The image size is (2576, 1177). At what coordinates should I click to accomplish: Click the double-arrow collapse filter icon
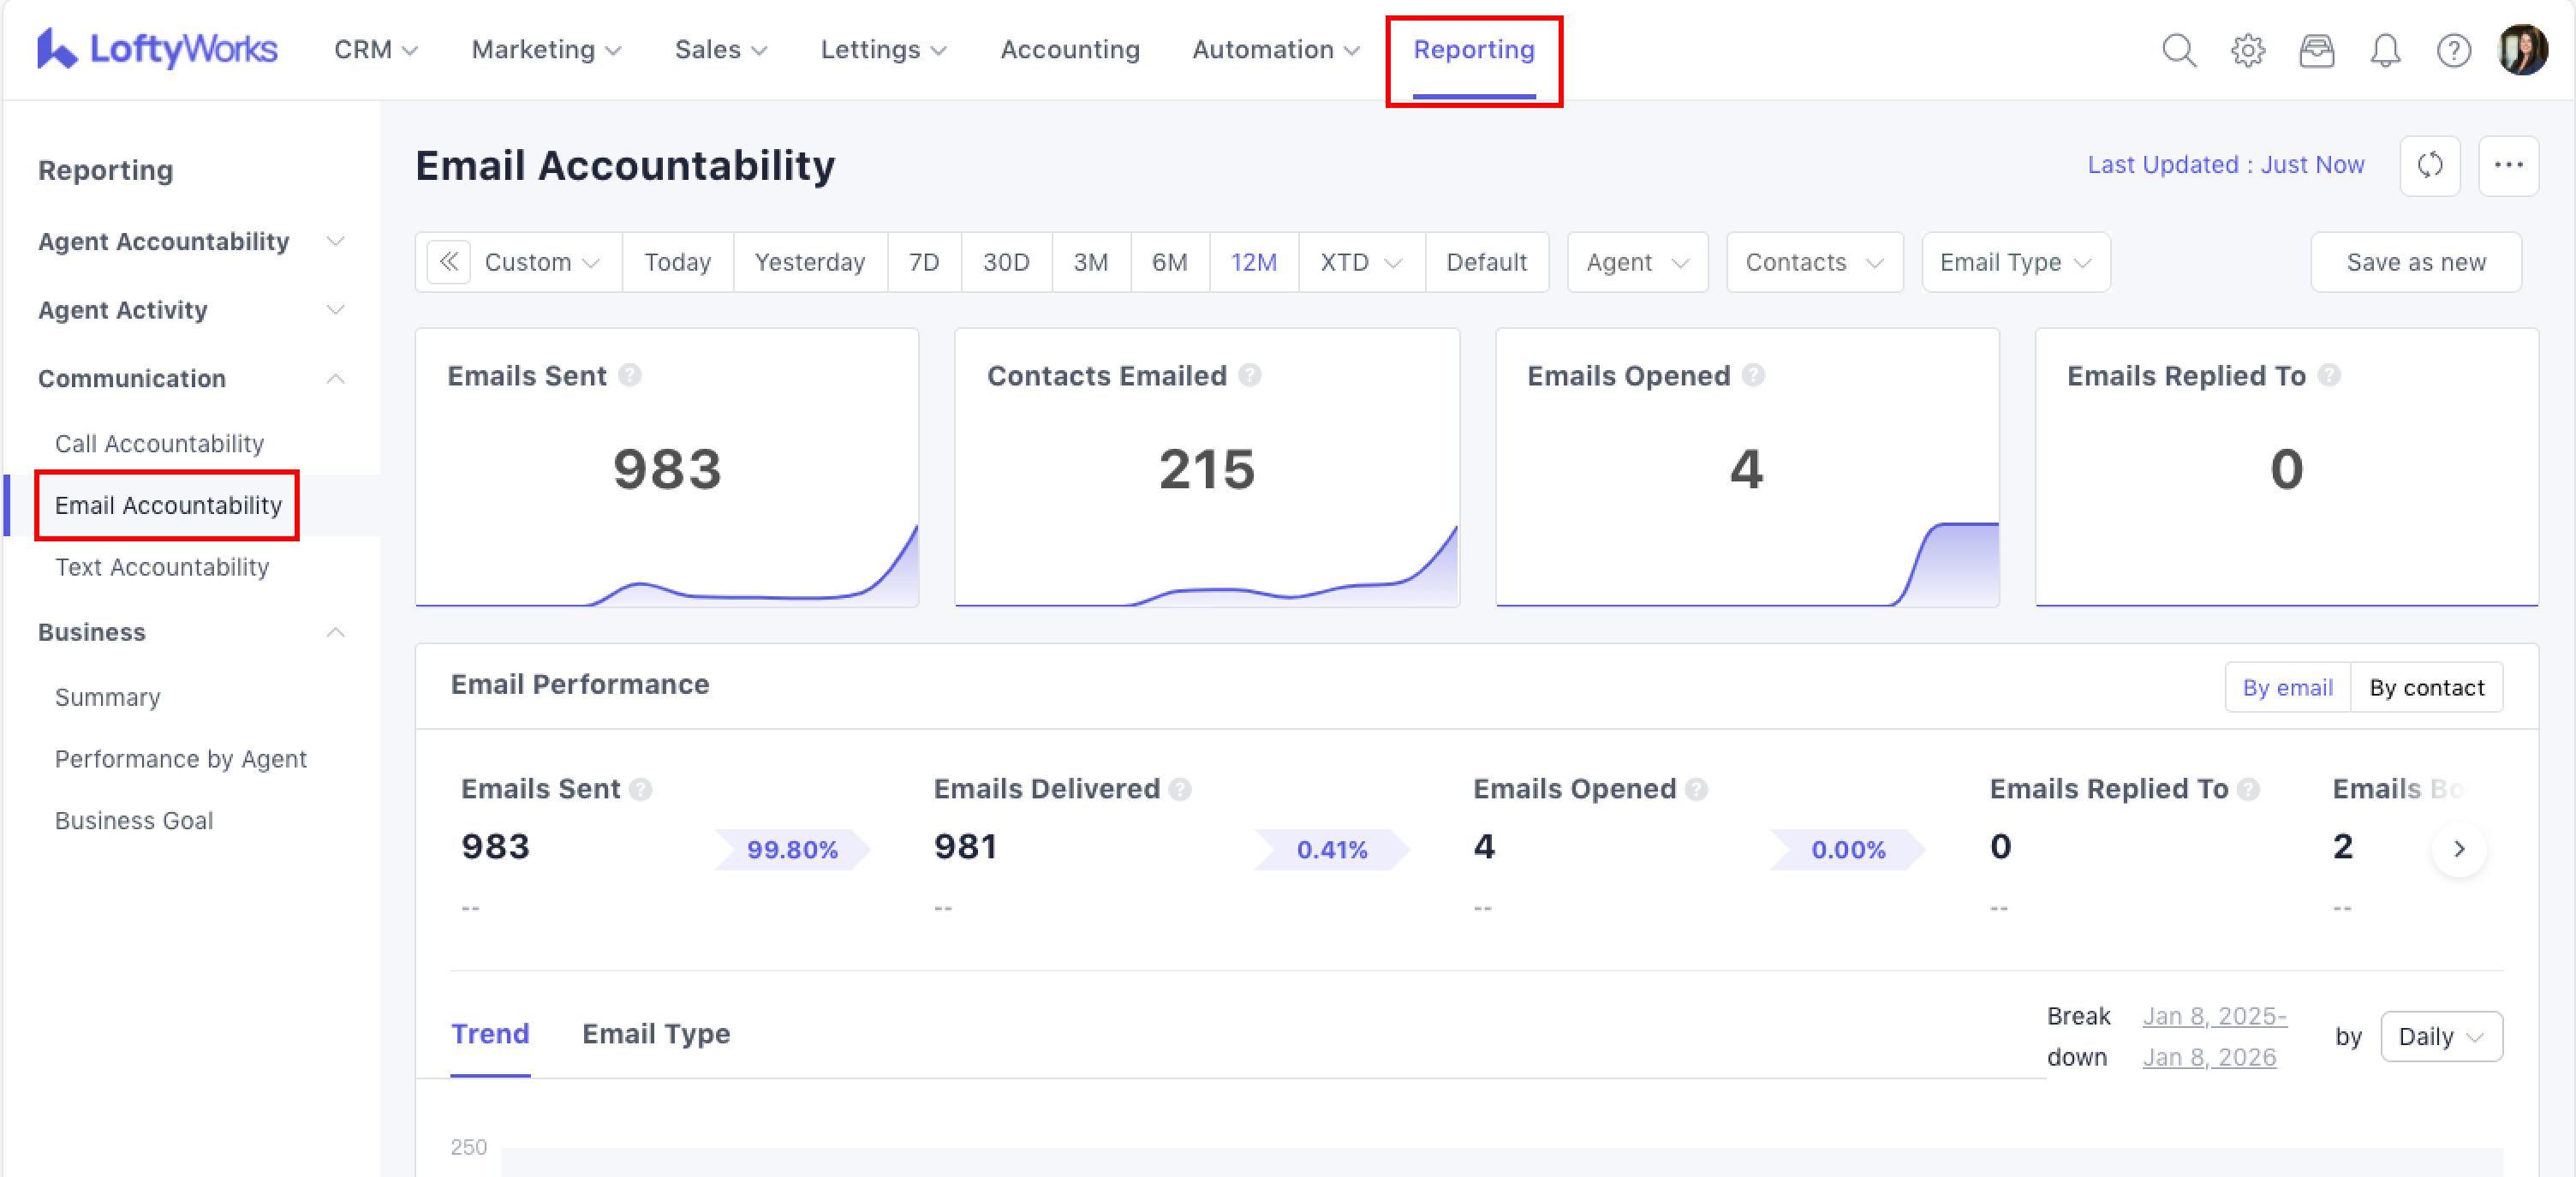tap(449, 262)
